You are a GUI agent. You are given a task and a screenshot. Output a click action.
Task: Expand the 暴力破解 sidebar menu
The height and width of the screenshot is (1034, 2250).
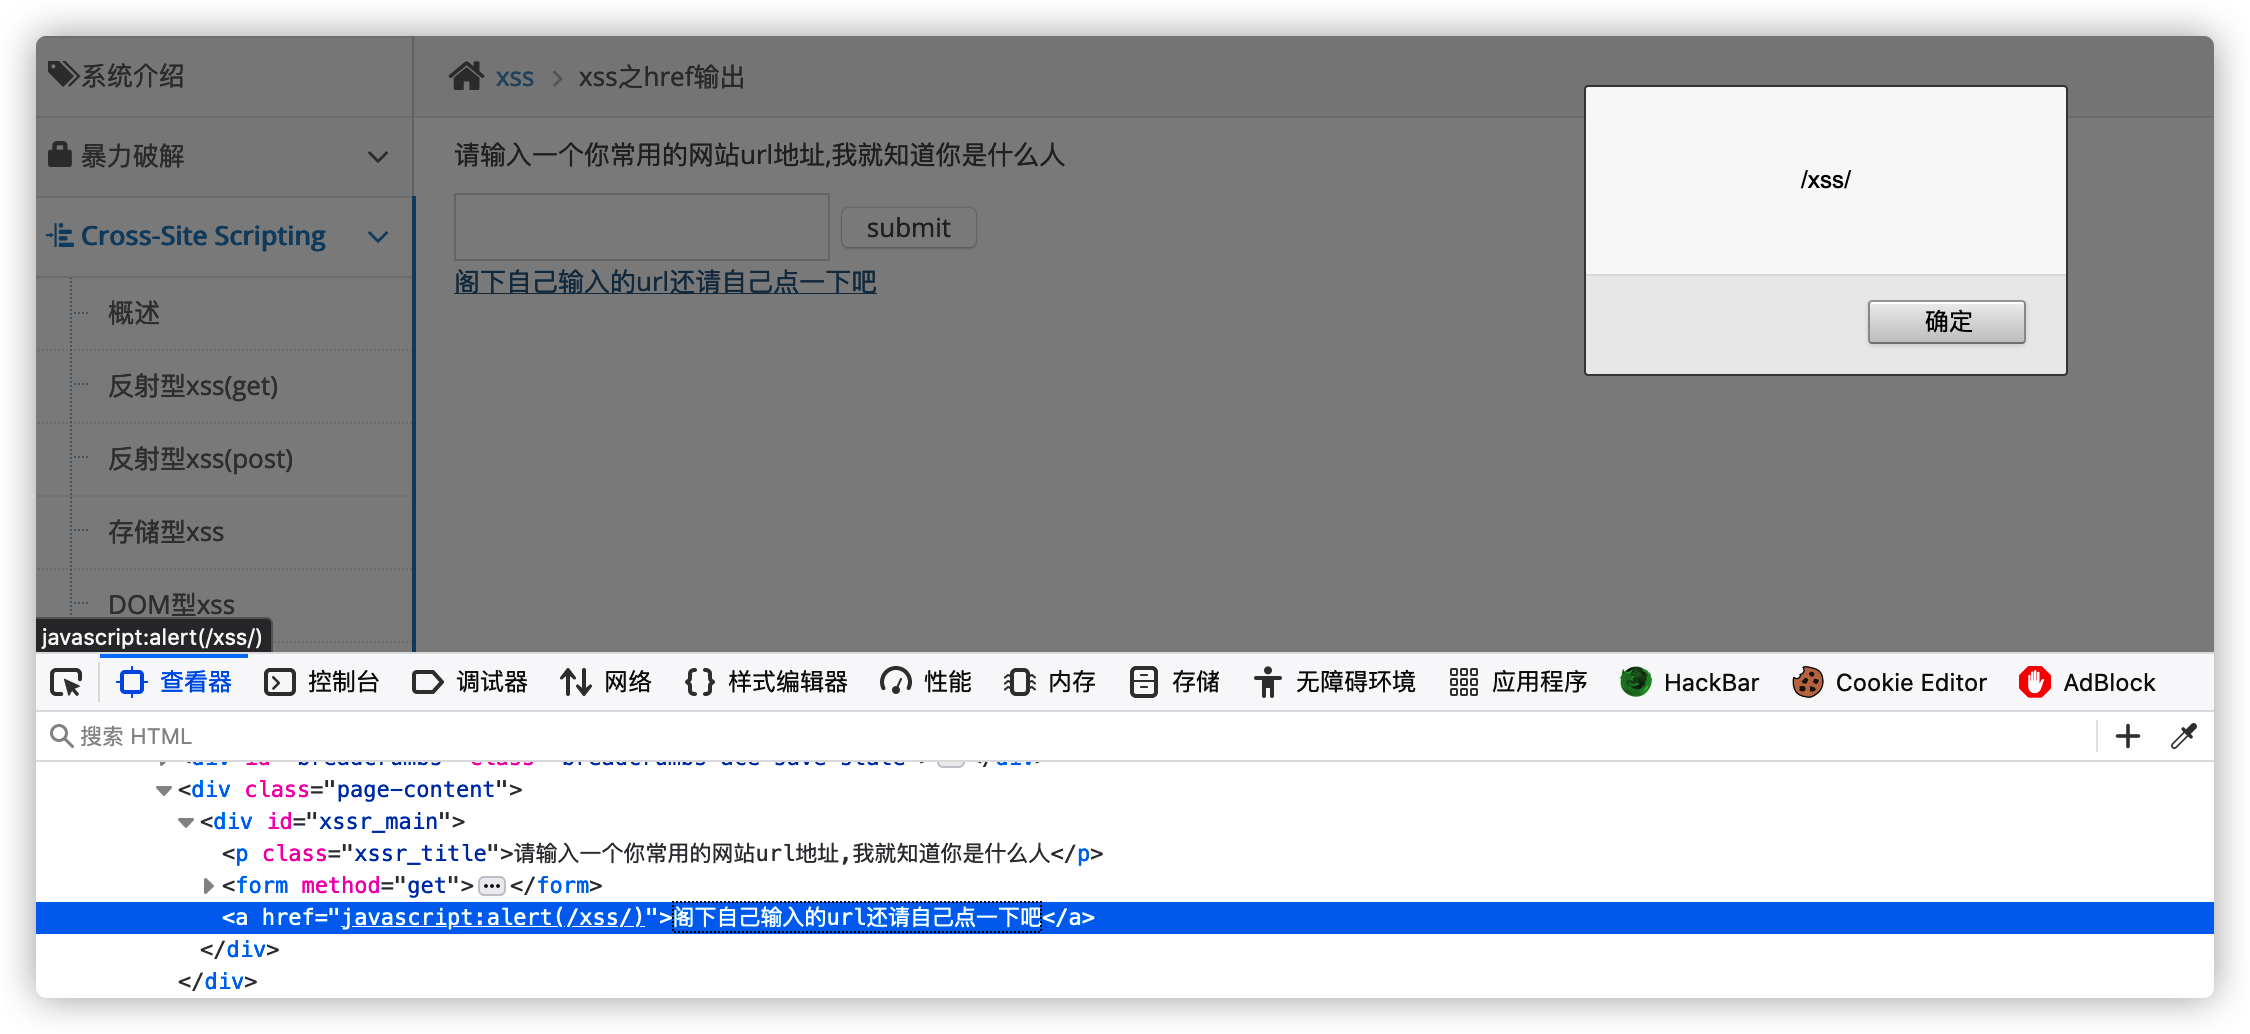coord(377,157)
